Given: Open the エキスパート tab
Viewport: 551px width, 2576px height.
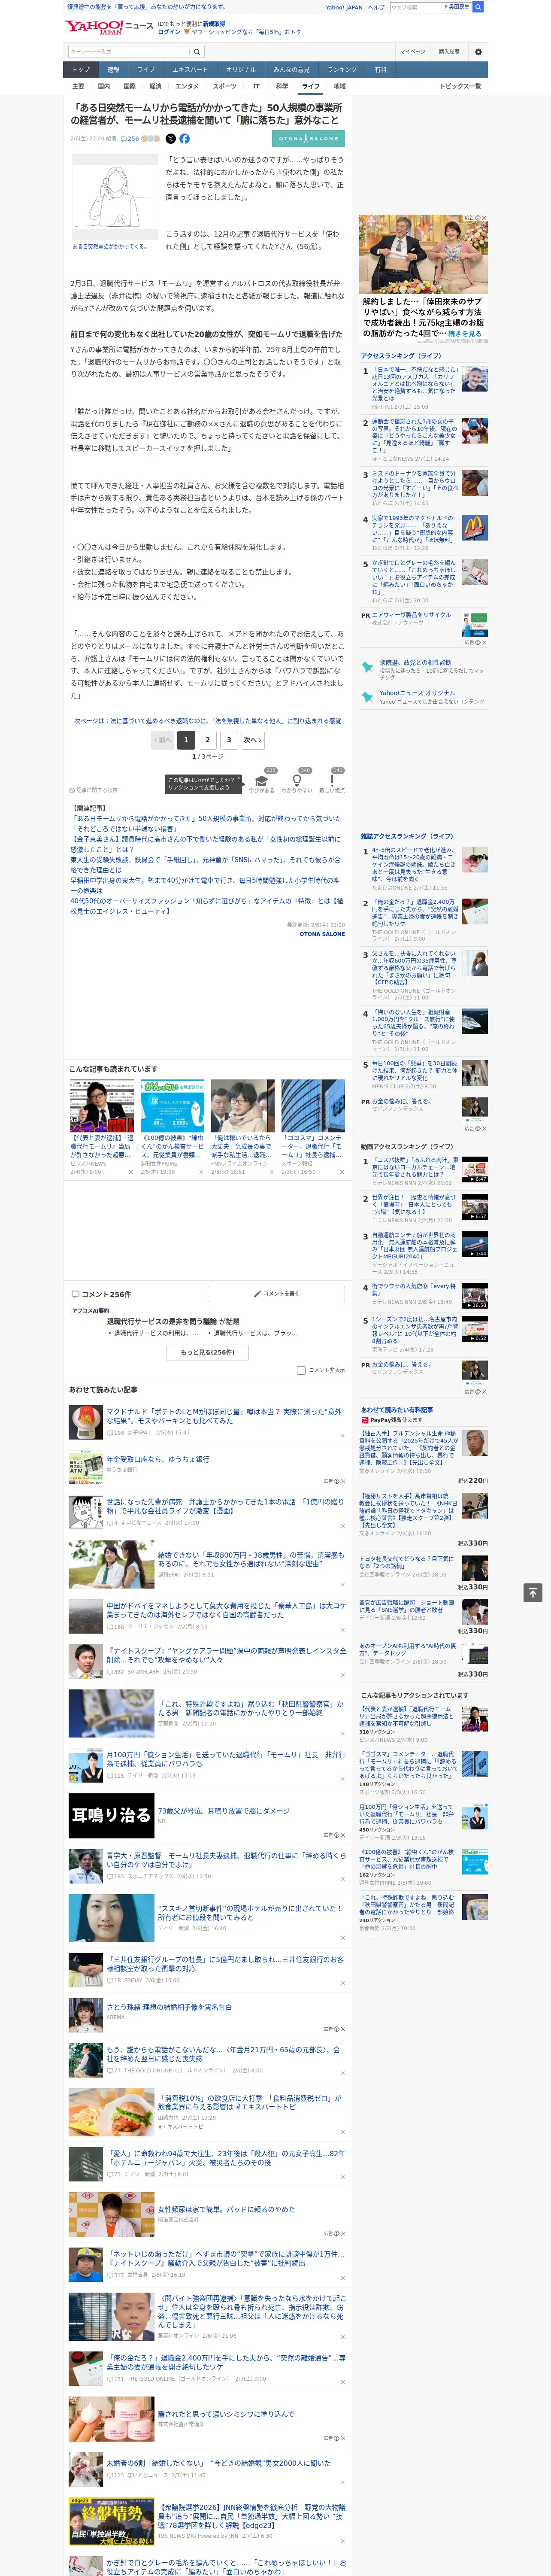Looking at the screenshot, I should click(190, 70).
